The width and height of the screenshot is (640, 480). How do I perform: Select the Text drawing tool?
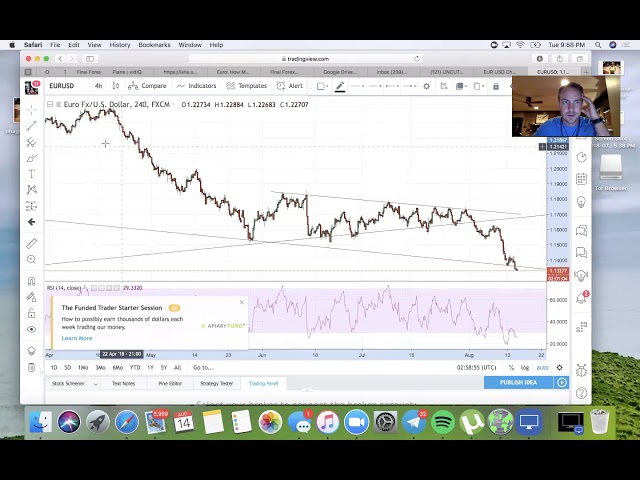tap(32, 173)
